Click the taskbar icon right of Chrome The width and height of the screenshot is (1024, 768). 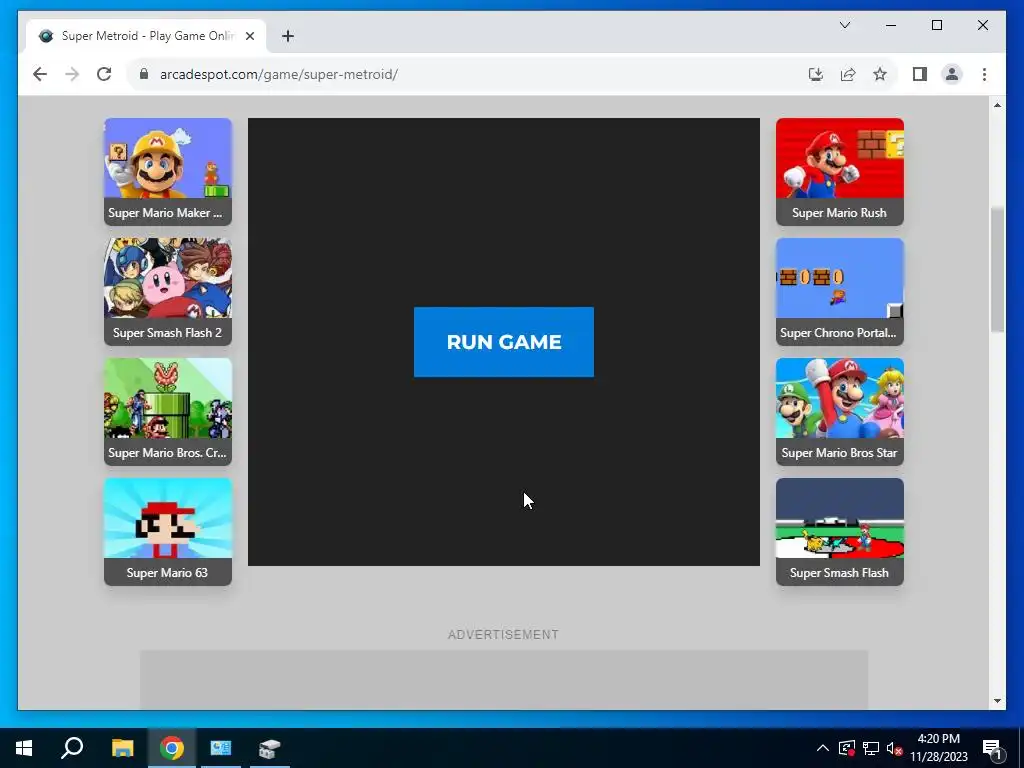221,748
